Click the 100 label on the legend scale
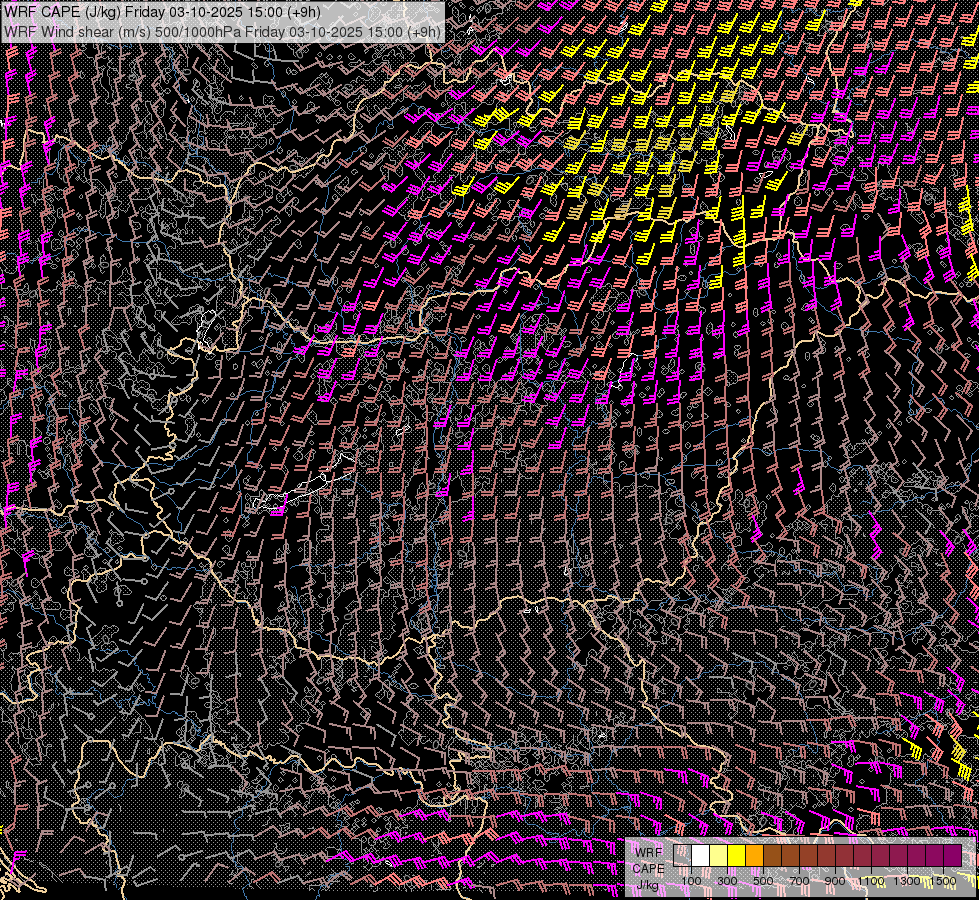This screenshot has height=900, width=979. pyautogui.click(x=691, y=881)
